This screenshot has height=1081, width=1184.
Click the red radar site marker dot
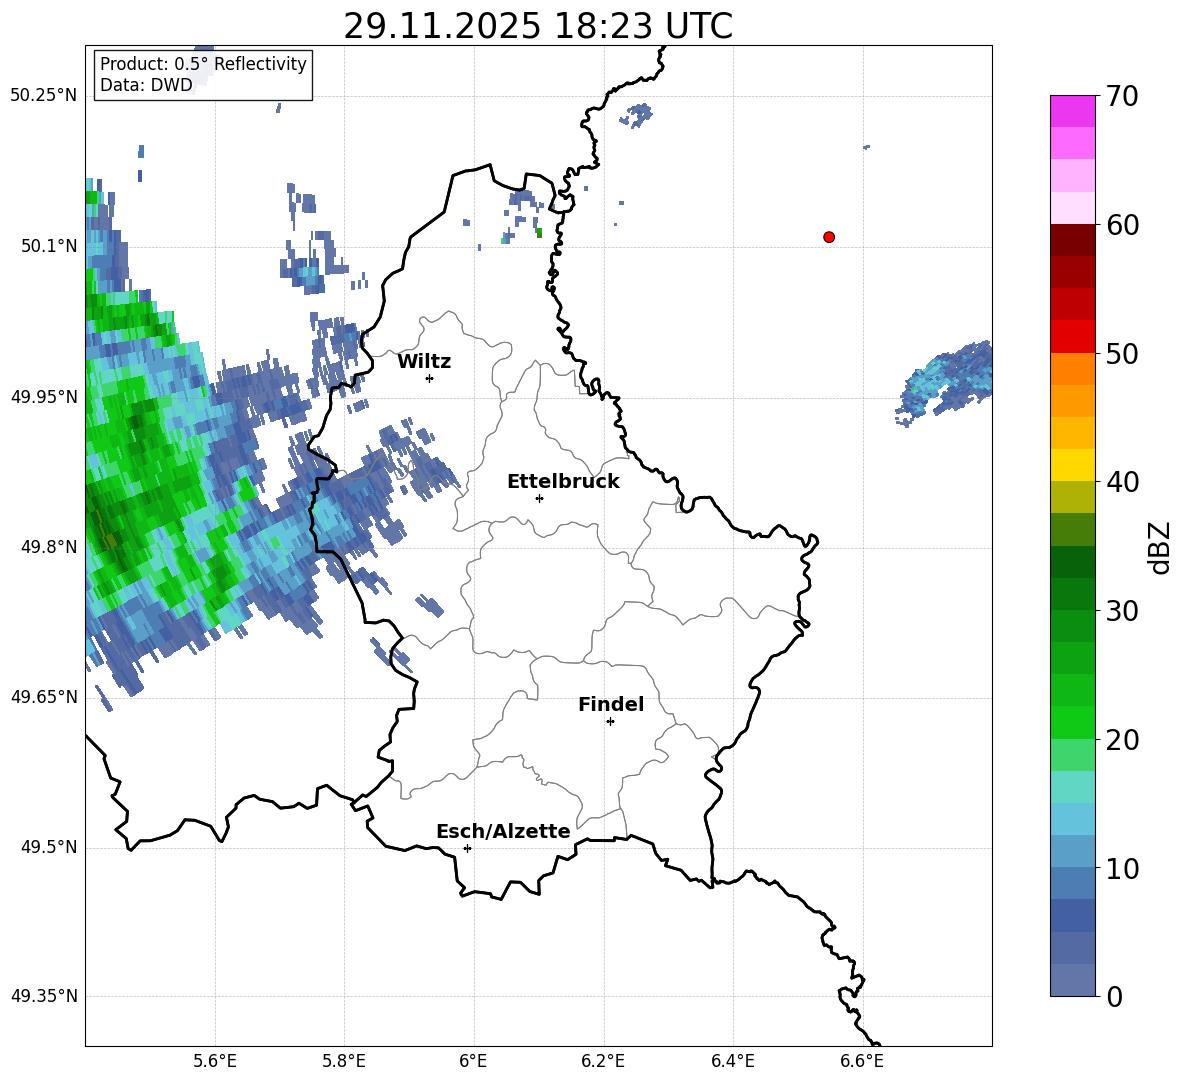(829, 237)
